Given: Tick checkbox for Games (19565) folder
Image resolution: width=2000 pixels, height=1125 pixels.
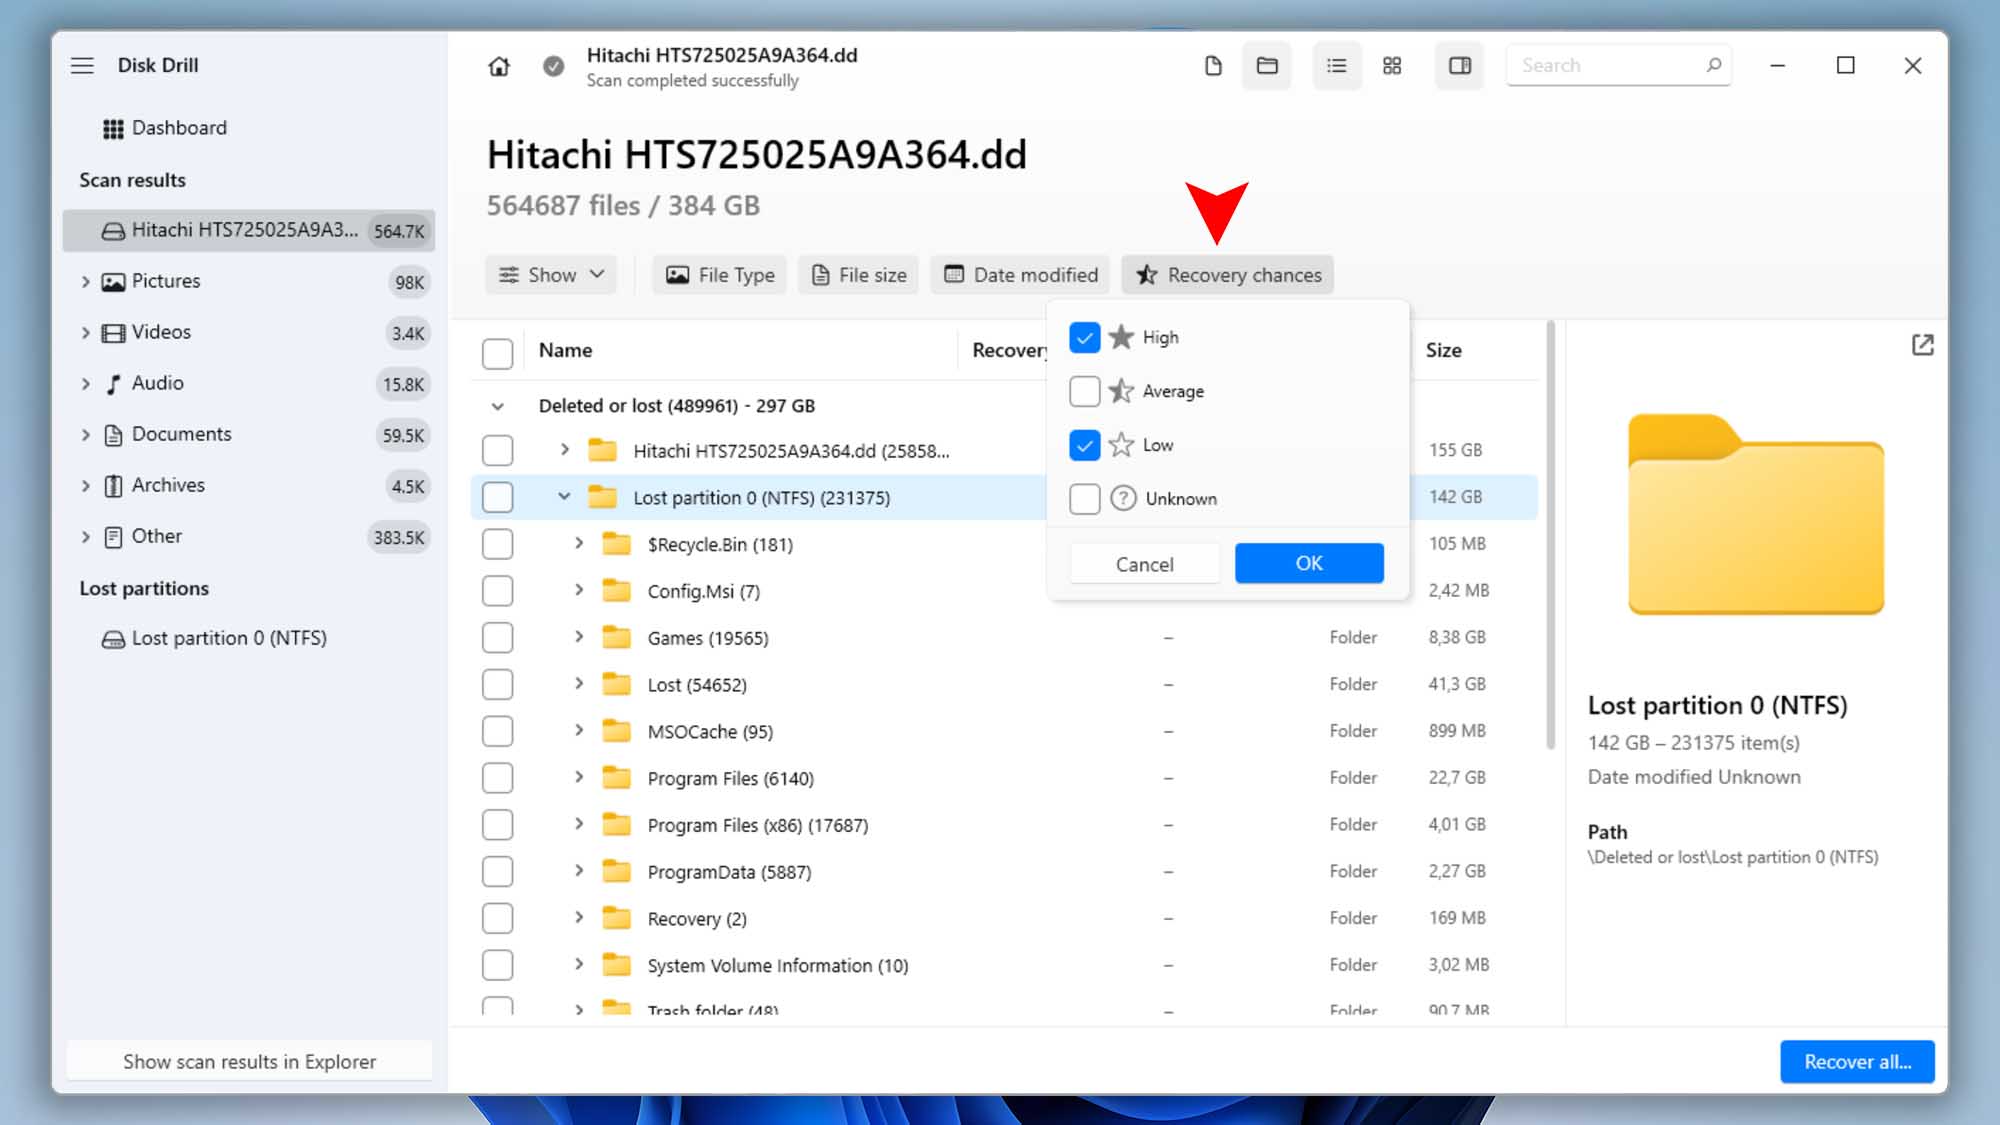Looking at the screenshot, I should tap(497, 637).
